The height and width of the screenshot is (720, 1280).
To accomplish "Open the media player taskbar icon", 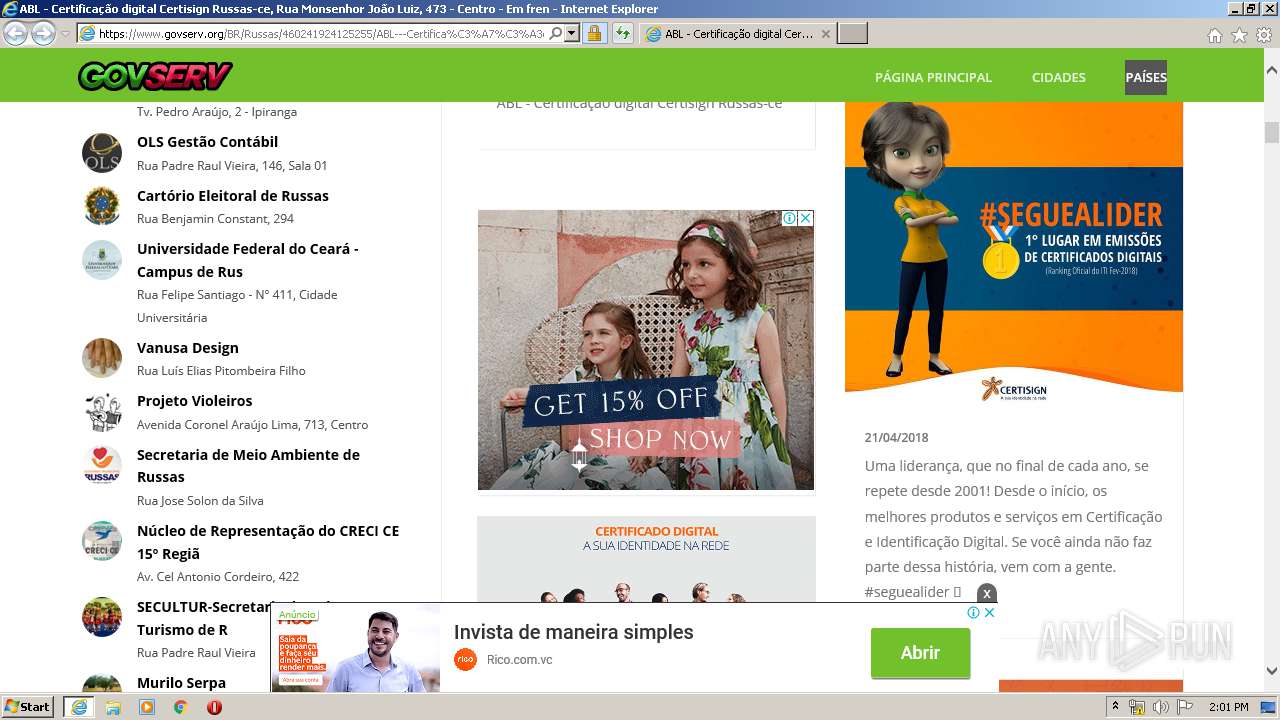I will [147, 707].
